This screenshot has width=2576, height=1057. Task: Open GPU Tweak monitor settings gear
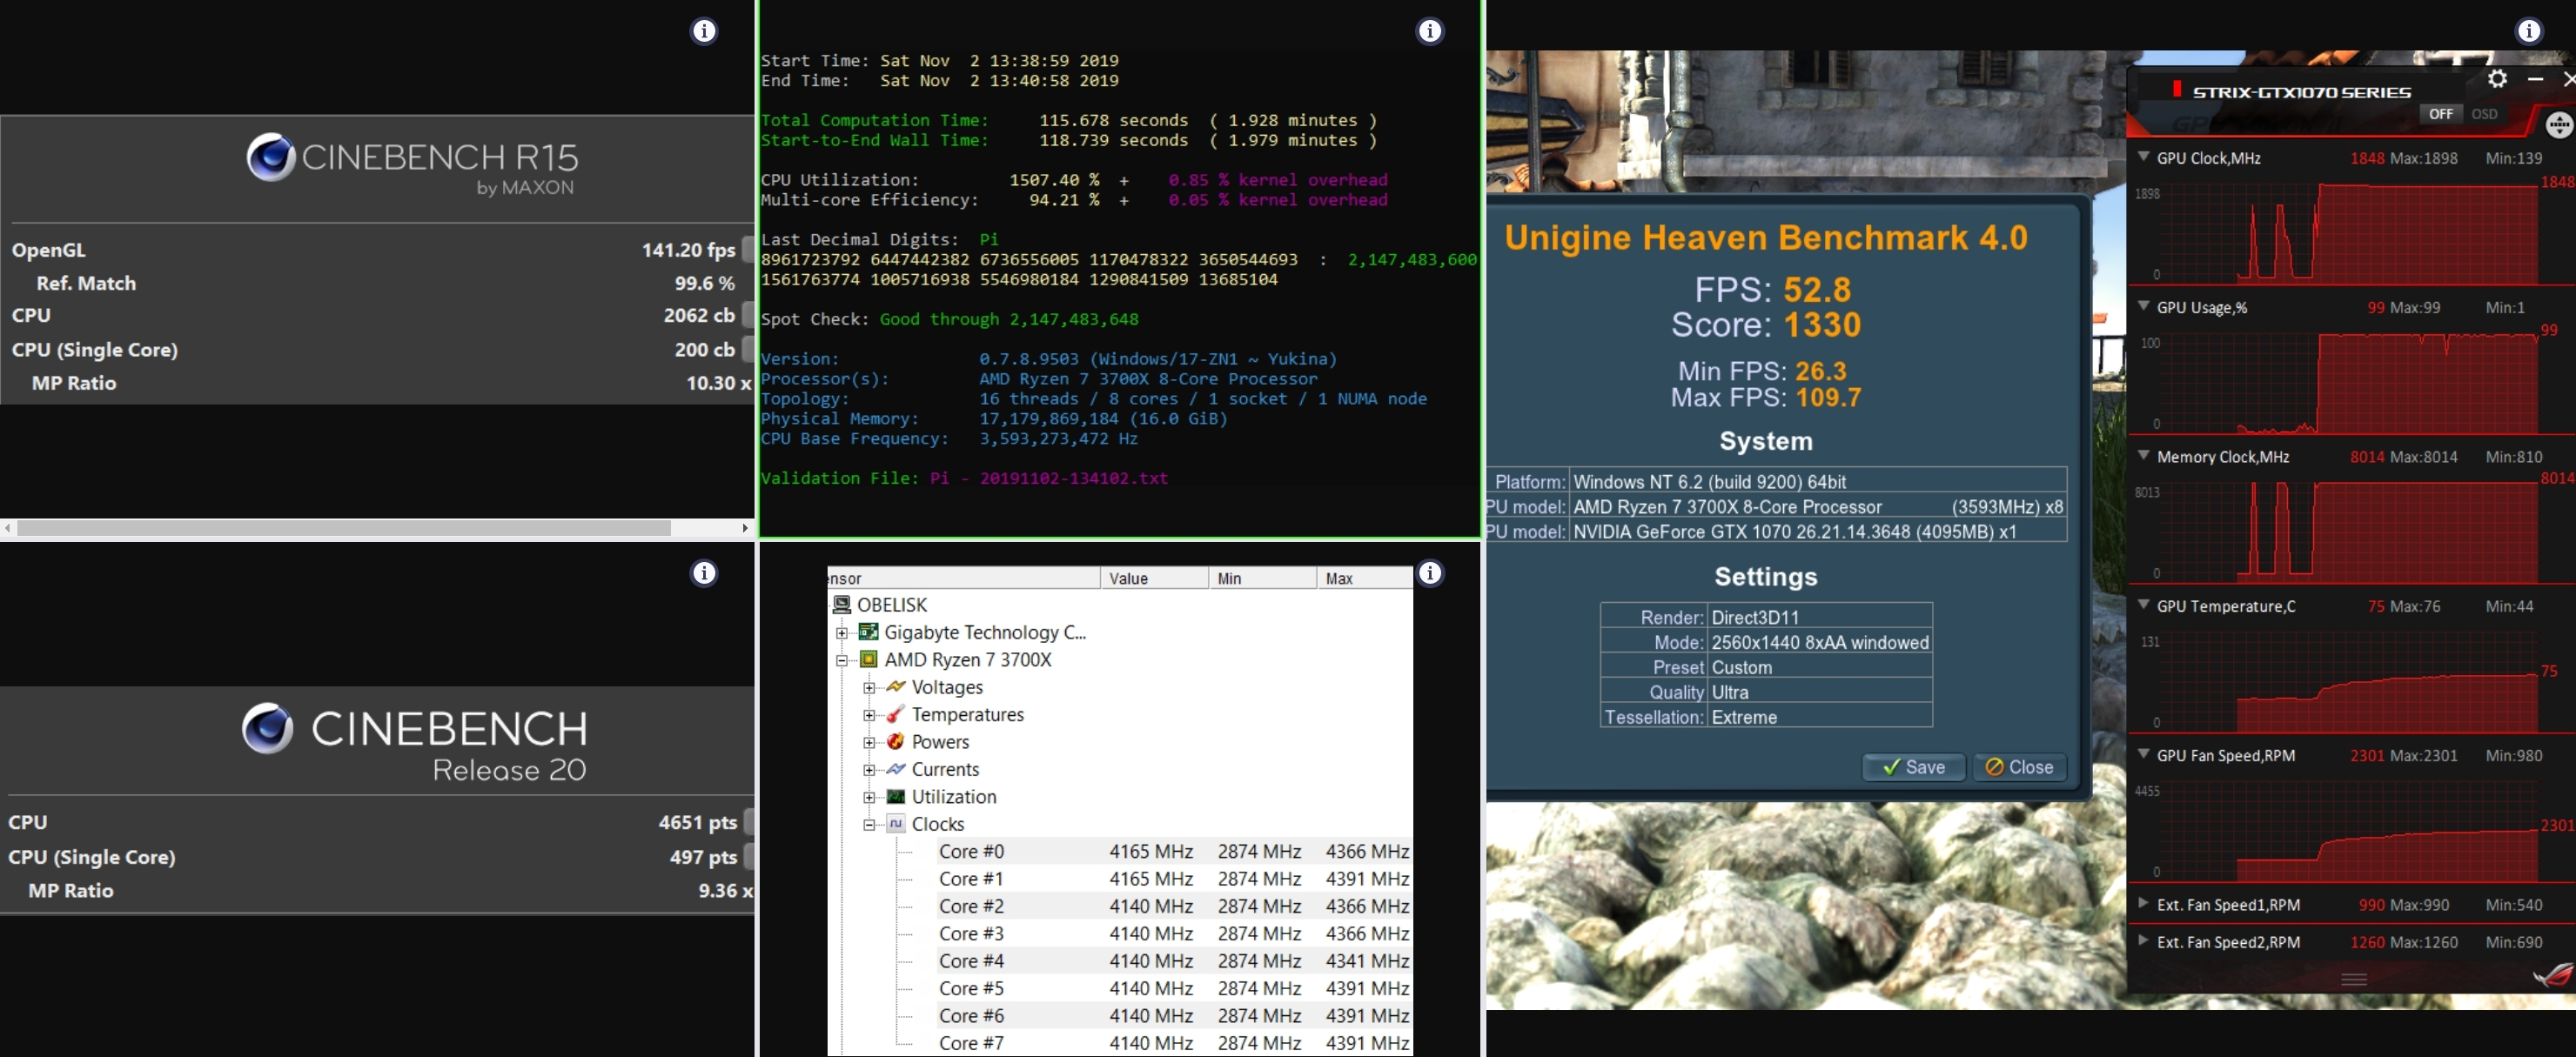coord(2497,79)
